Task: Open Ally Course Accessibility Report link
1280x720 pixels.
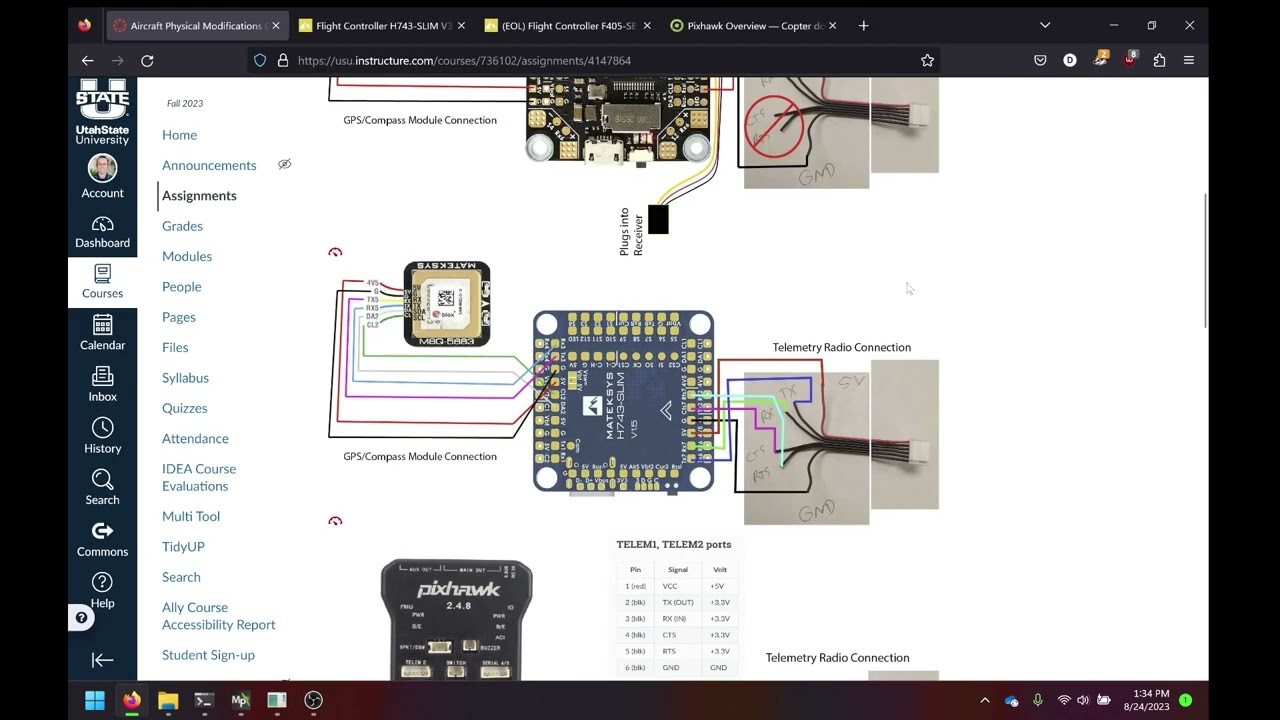Action: (218, 616)
